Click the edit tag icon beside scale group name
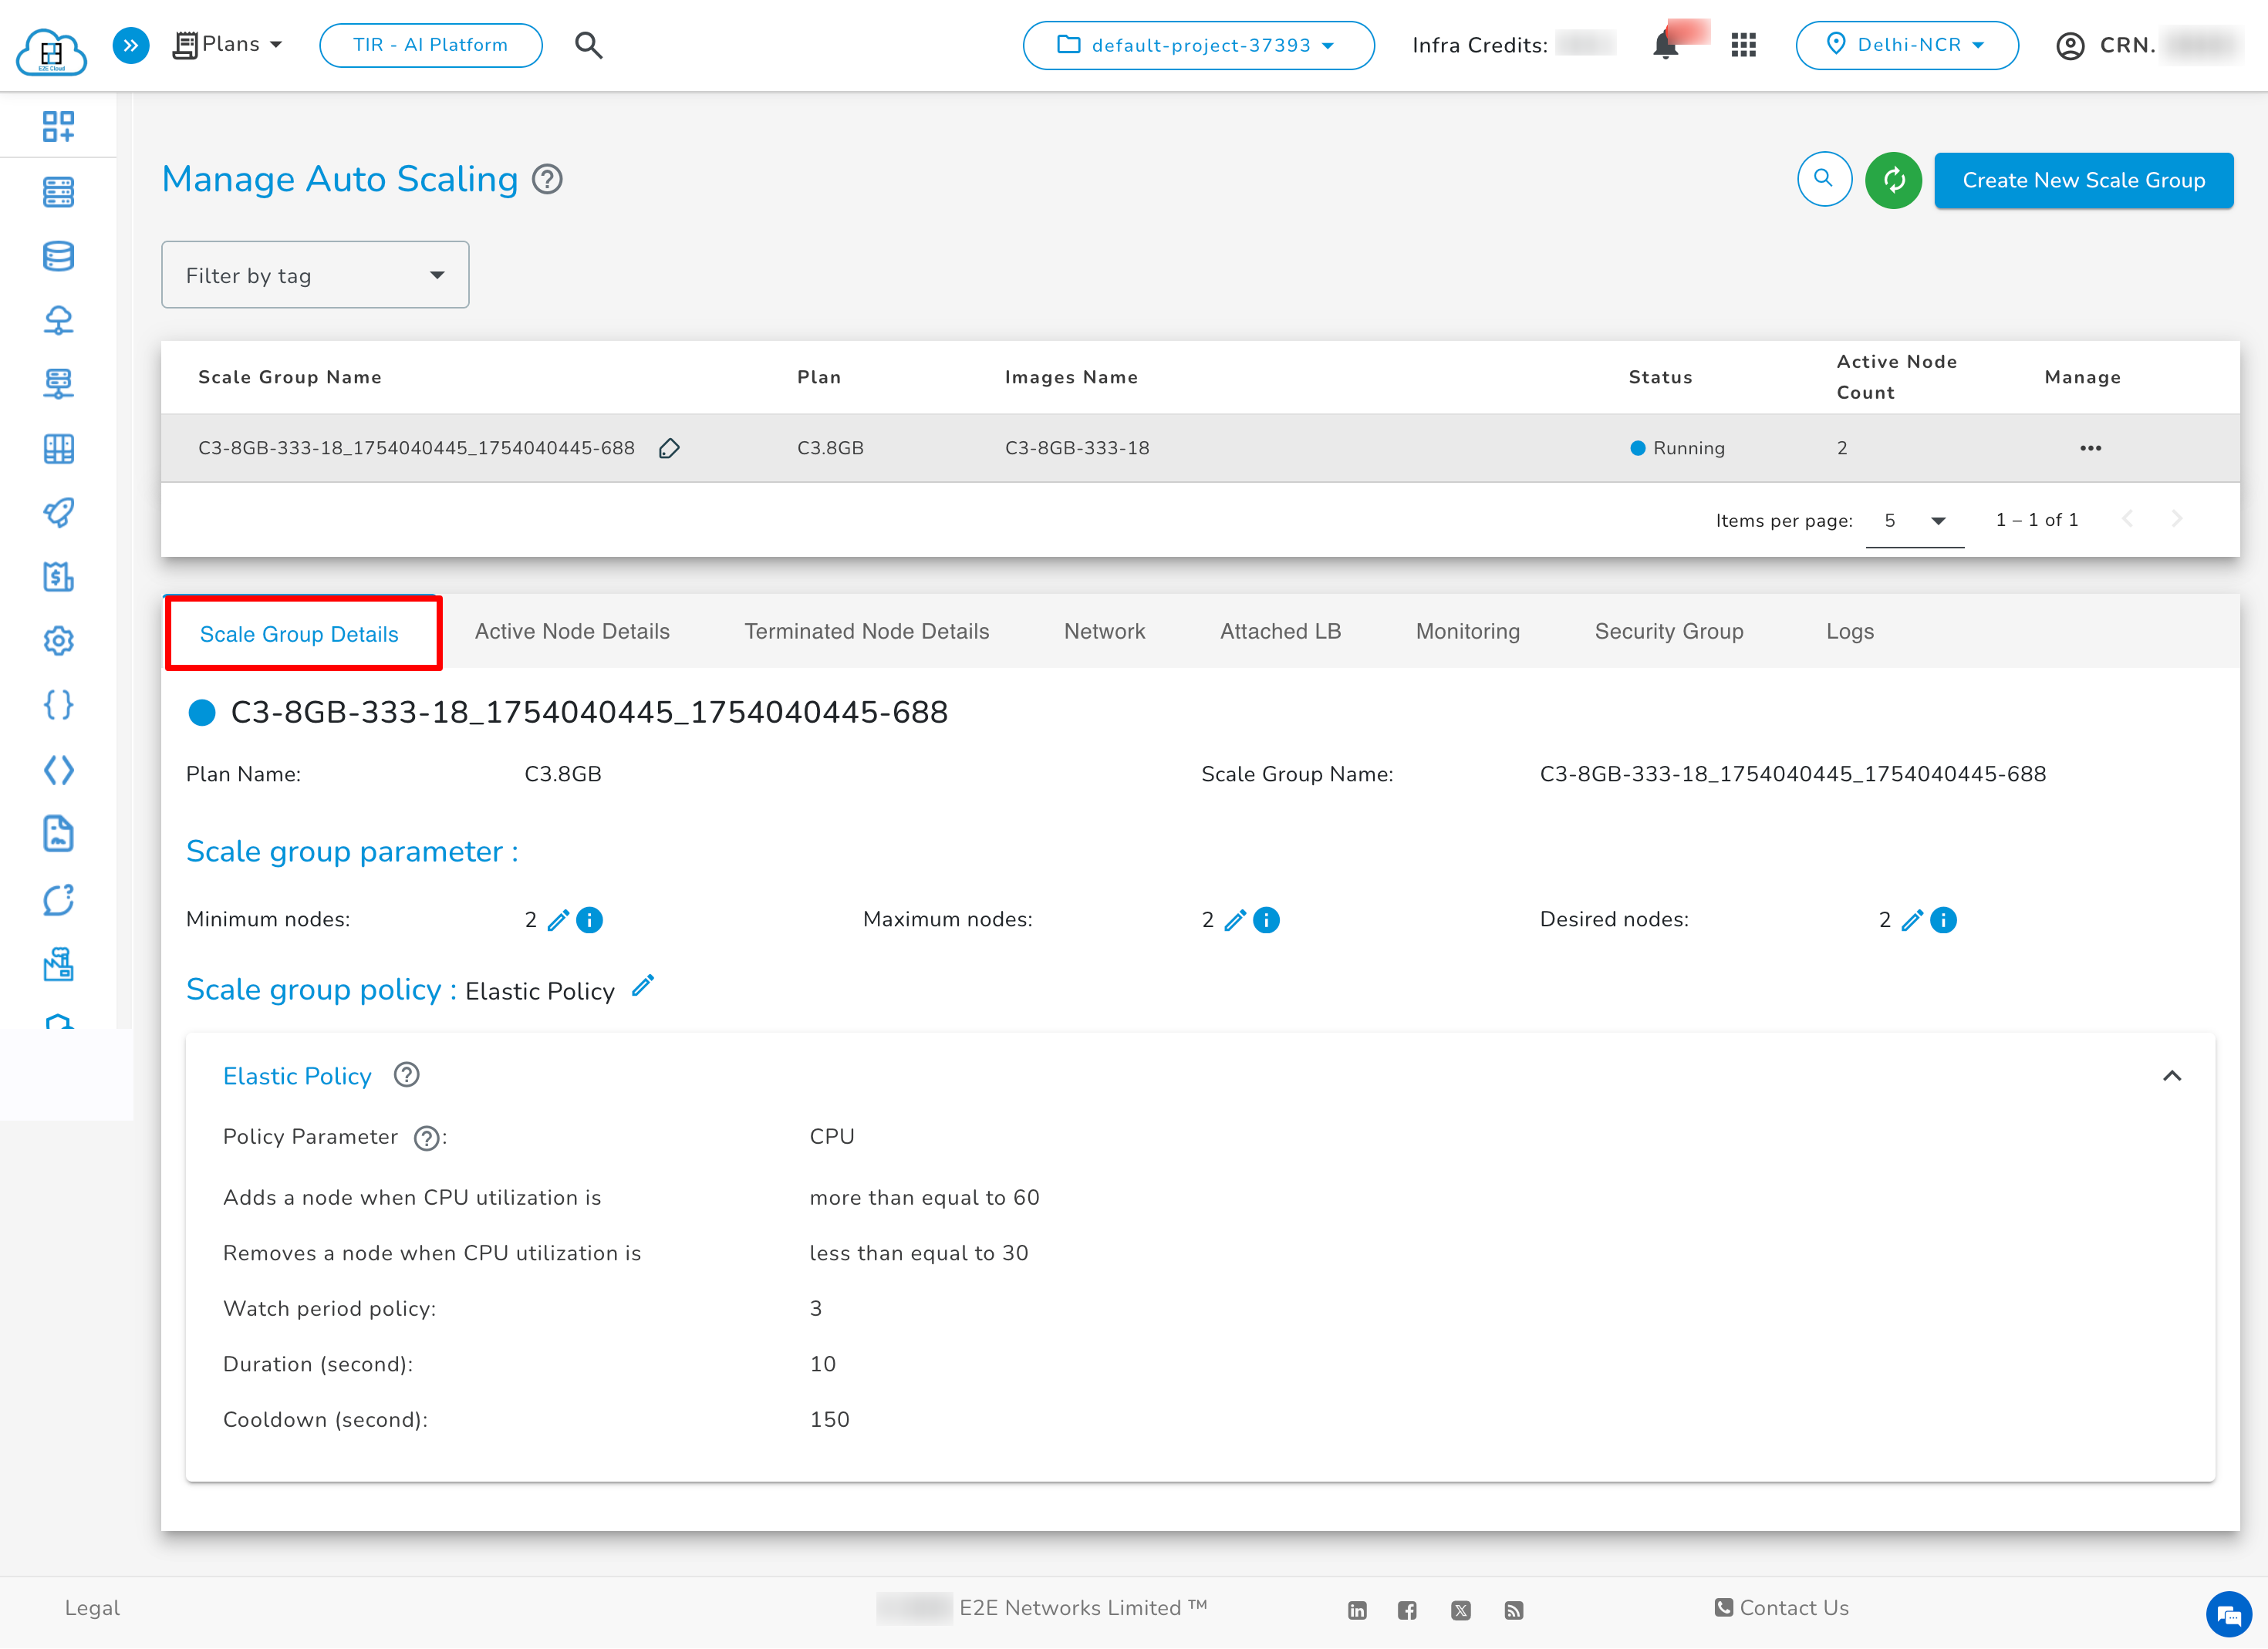Screen dimensions: 2268x1649 [669, 448]
